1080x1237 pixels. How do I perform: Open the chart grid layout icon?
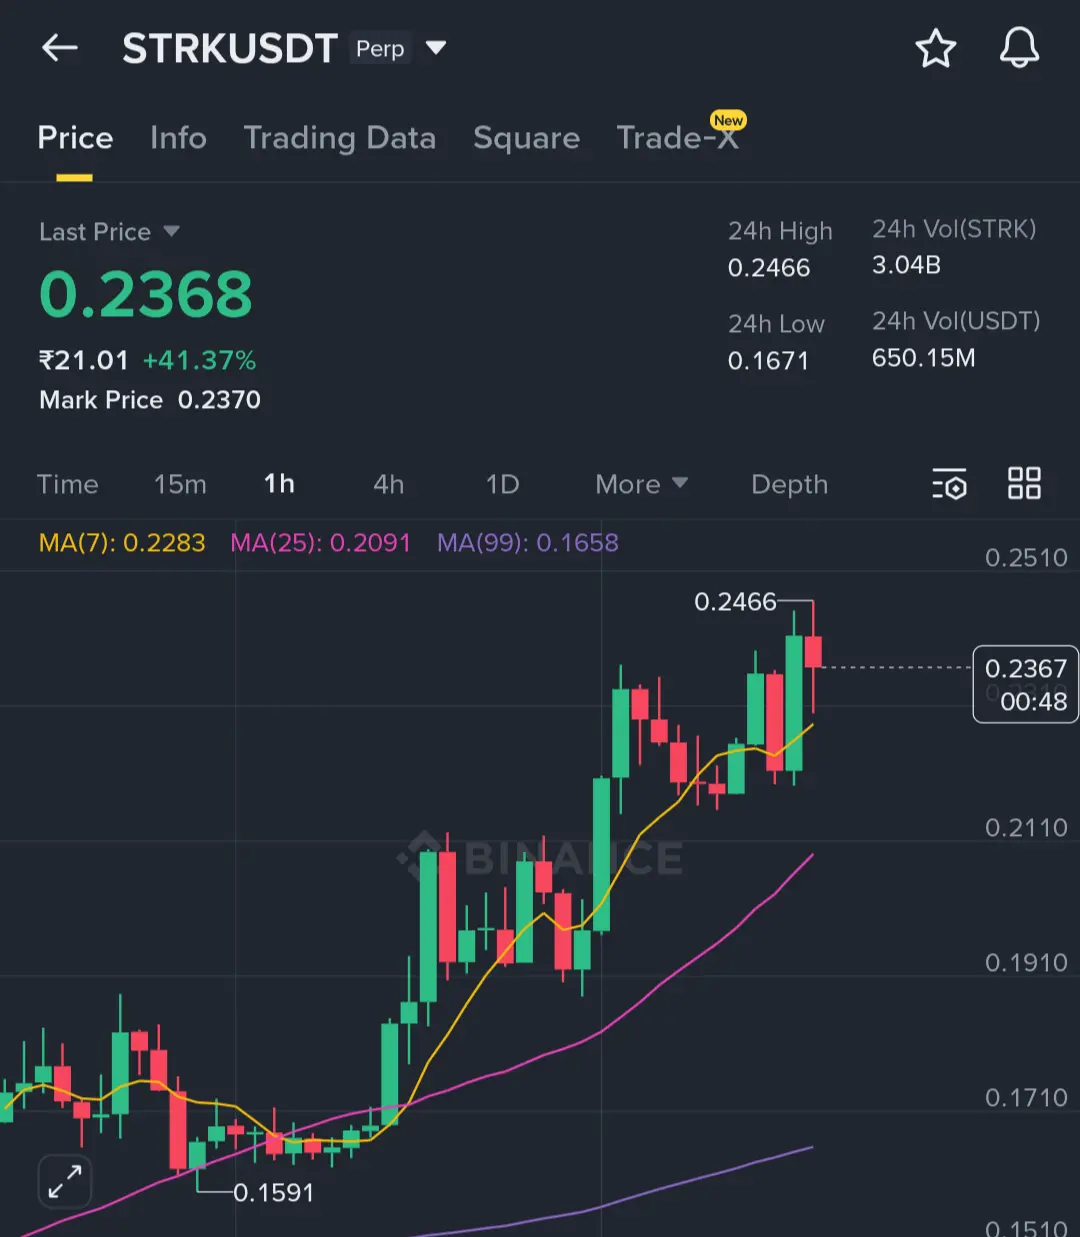1024,483
